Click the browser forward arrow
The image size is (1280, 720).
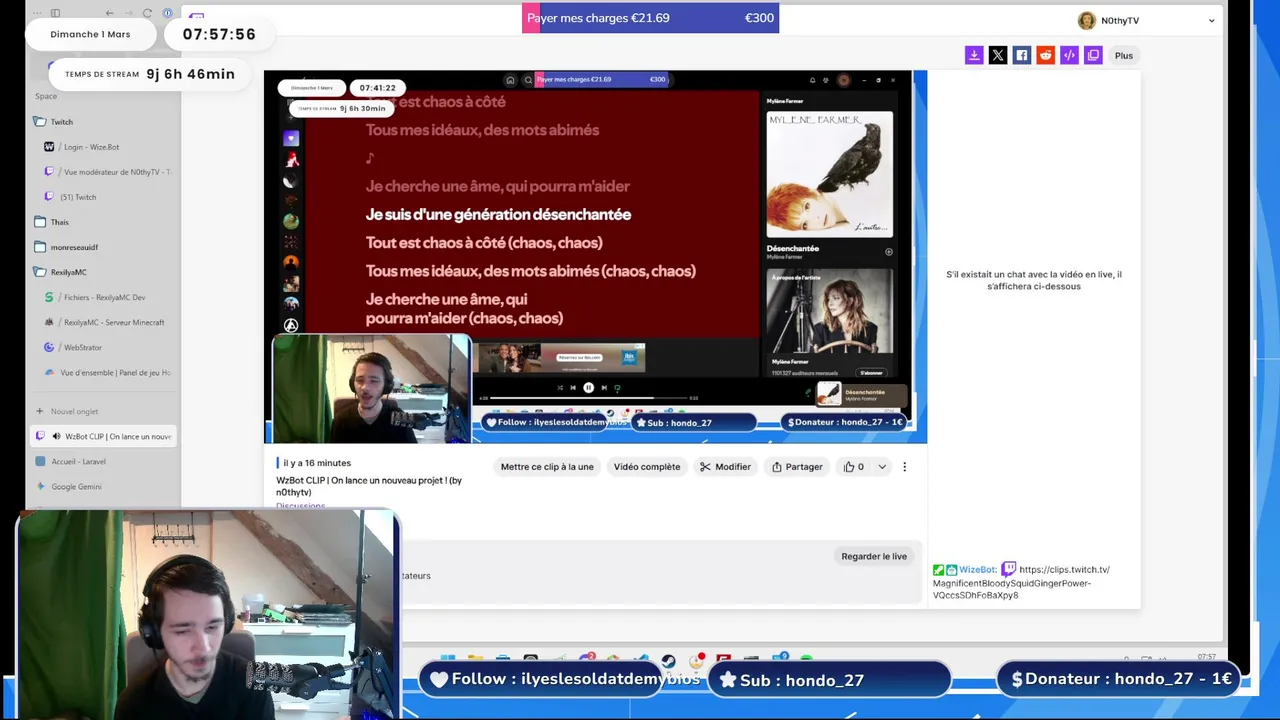129,13
